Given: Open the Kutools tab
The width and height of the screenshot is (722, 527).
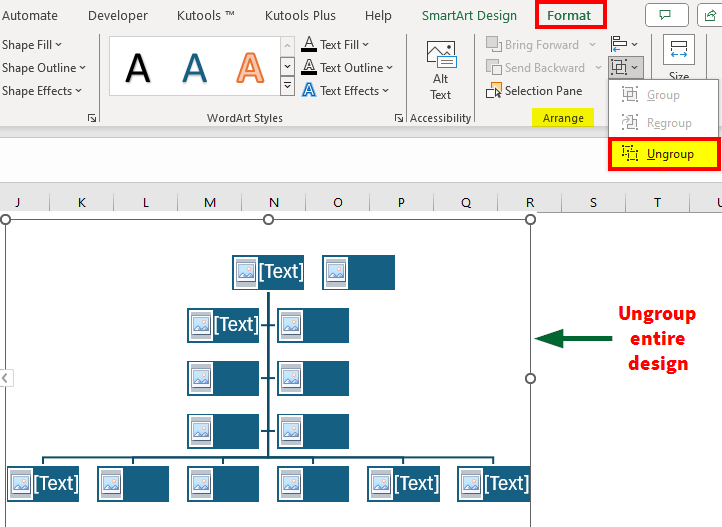Looking at the screenshot, I should [205, 16].
